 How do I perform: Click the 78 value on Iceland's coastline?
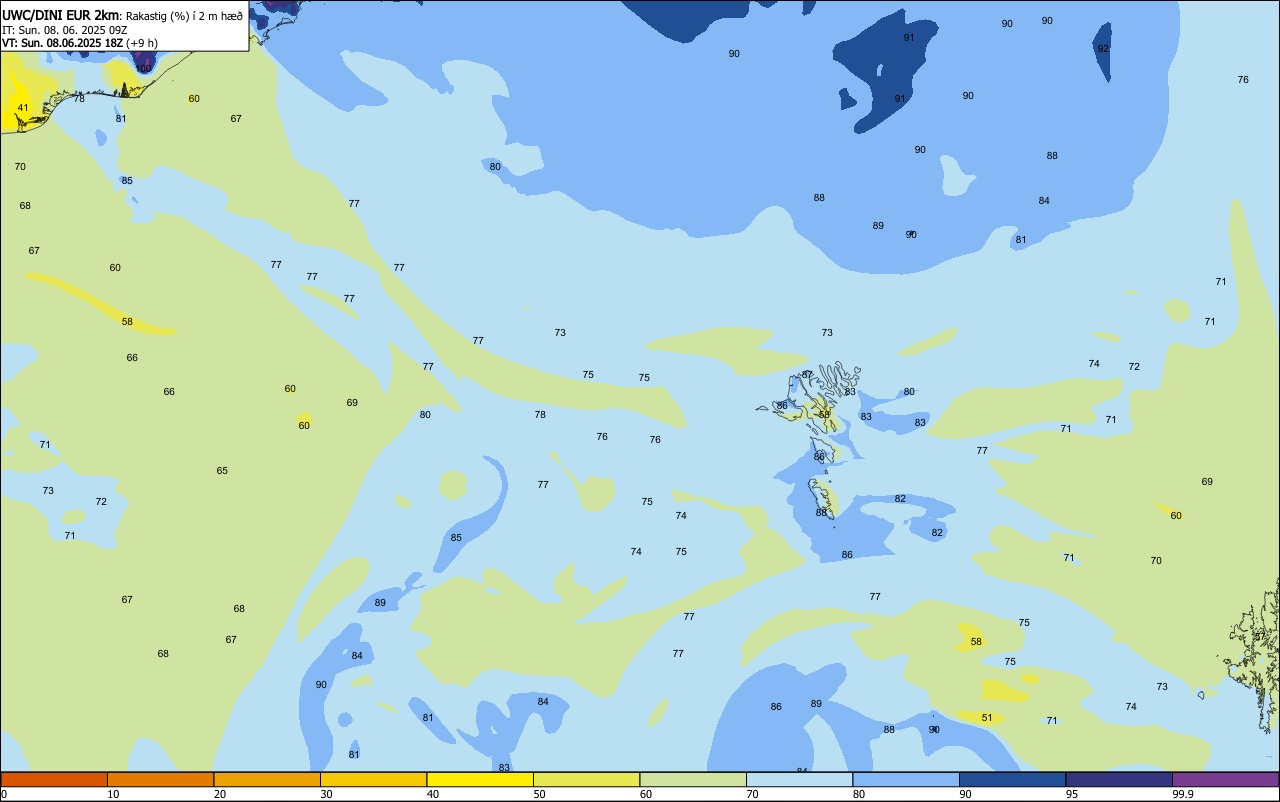[79, 98]
